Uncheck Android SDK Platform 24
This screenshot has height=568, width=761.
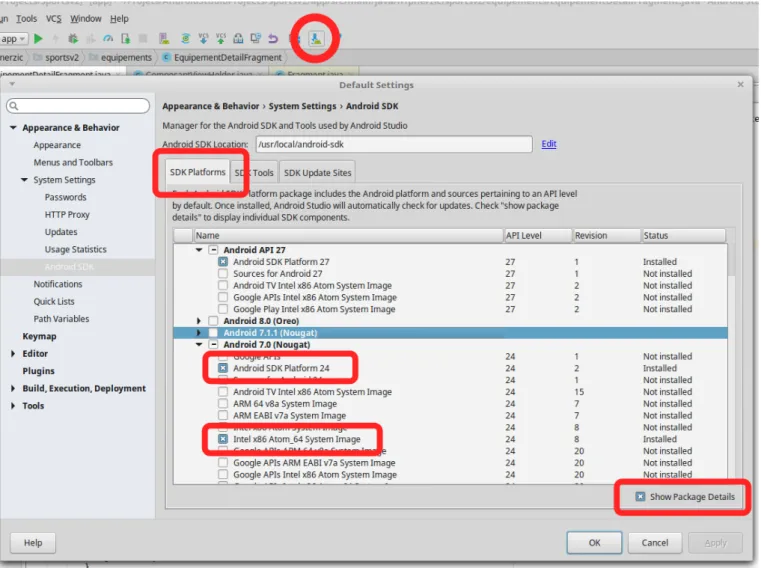(x=223, y=368)
